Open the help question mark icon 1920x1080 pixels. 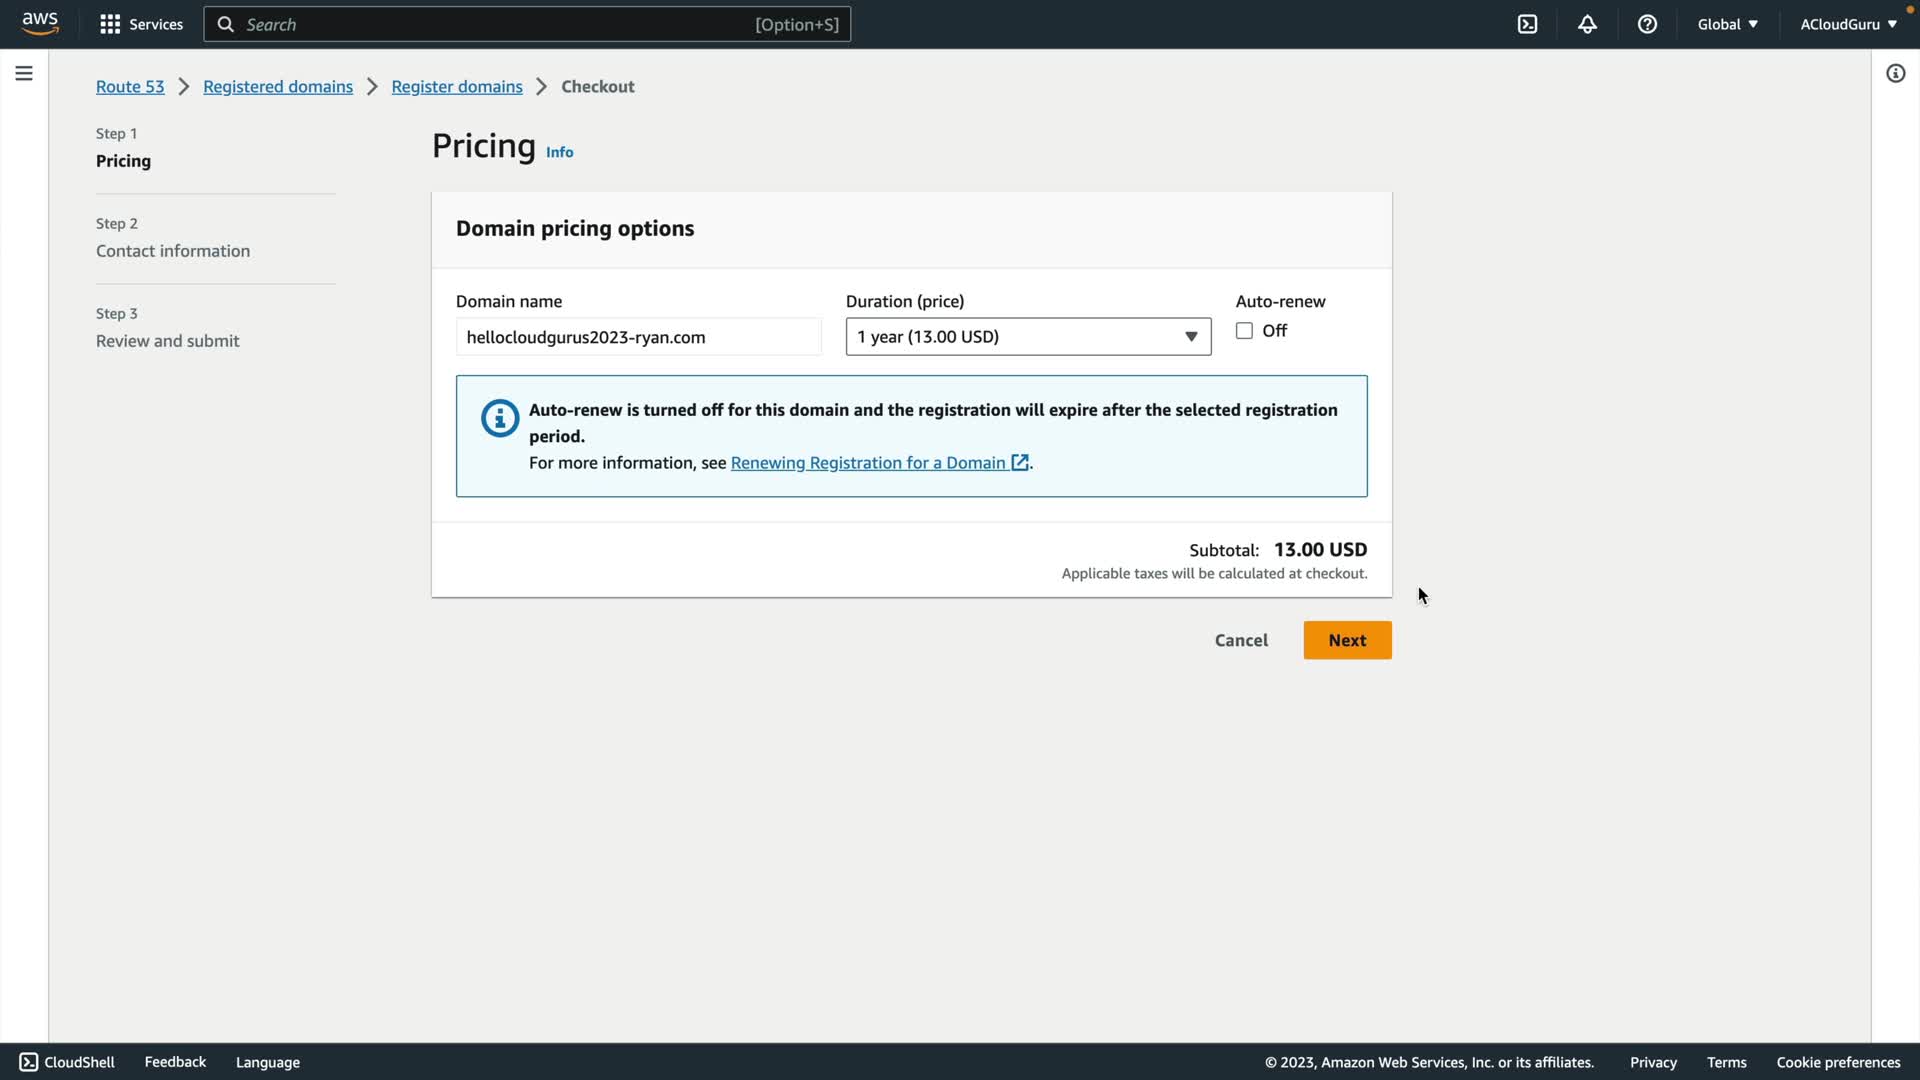[x=1647, y=24]
